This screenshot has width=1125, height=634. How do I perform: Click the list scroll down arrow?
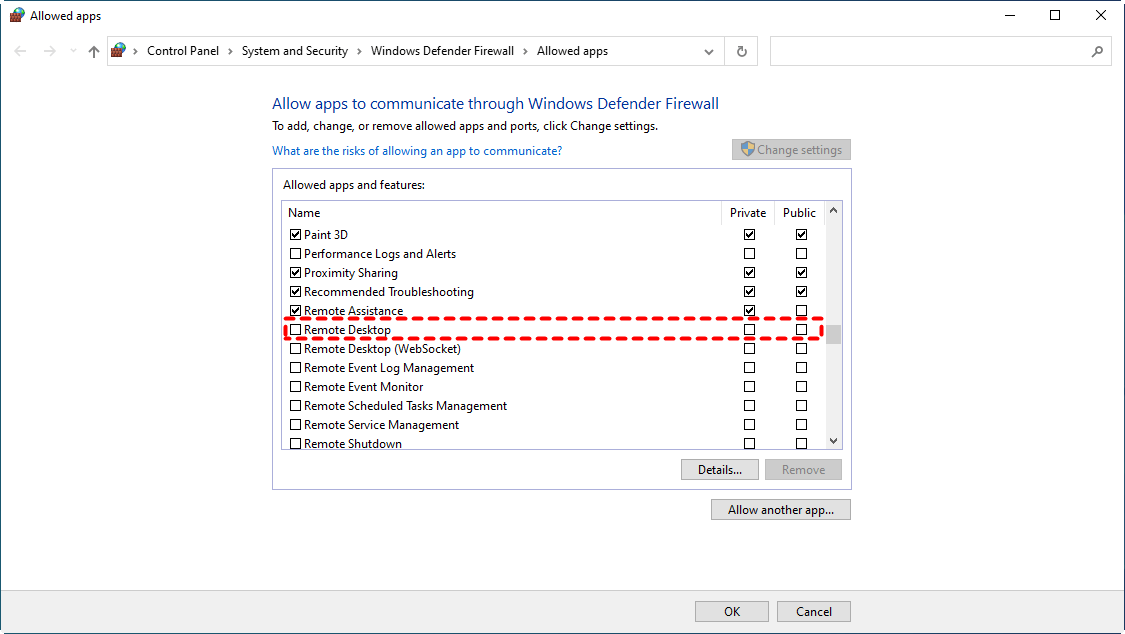click(833, 441)
